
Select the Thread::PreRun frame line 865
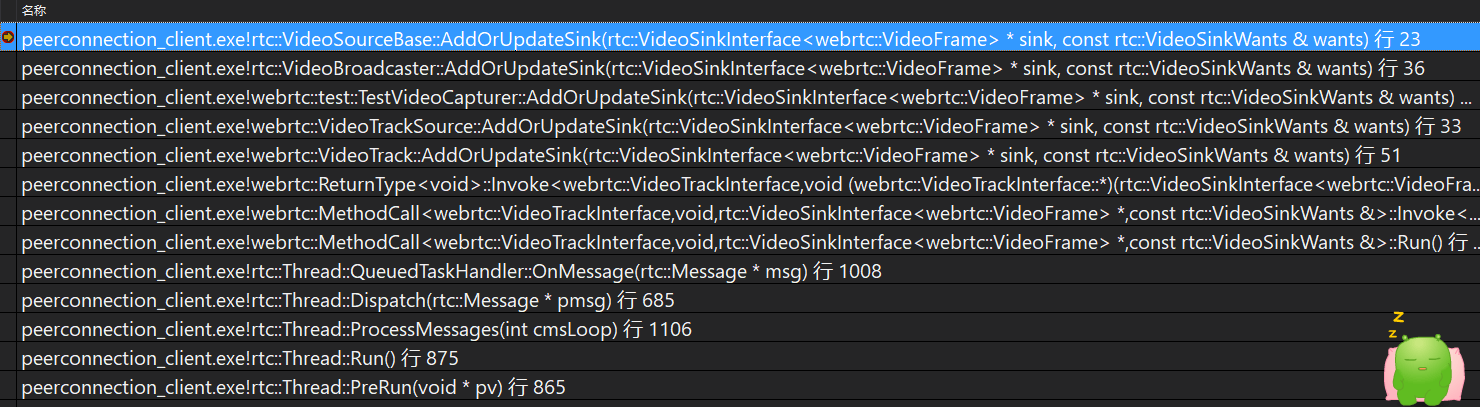pos(750,387)
